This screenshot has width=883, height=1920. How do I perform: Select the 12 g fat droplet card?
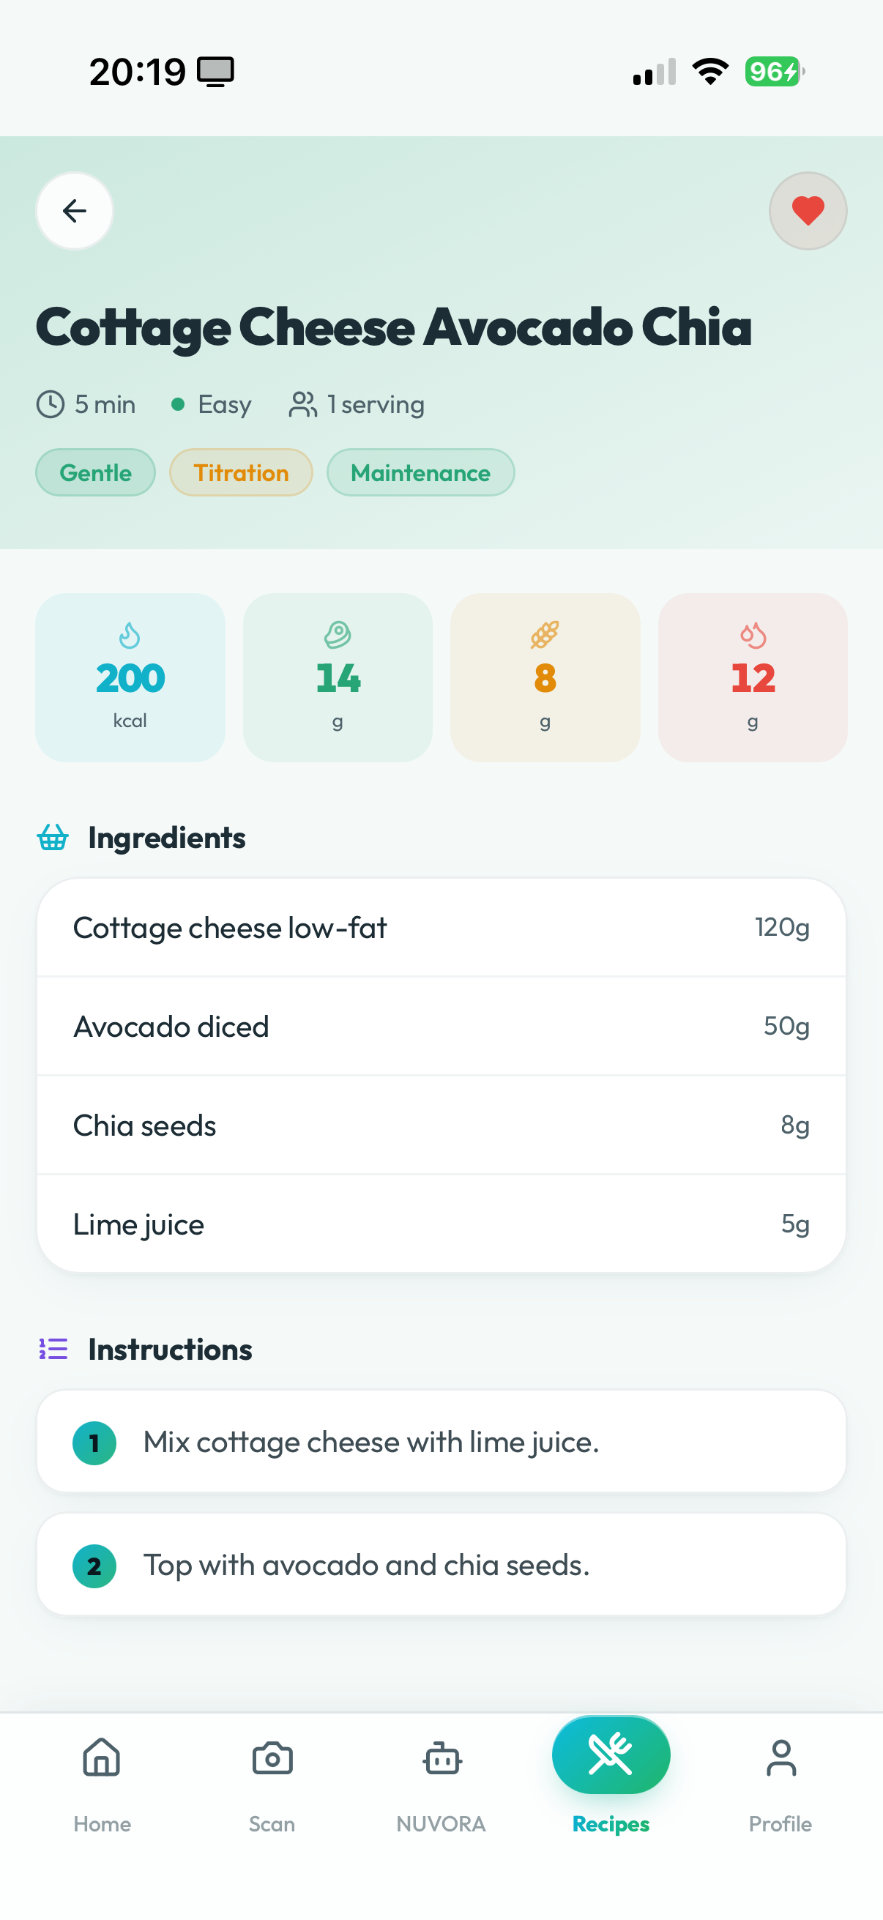point(753,677)
